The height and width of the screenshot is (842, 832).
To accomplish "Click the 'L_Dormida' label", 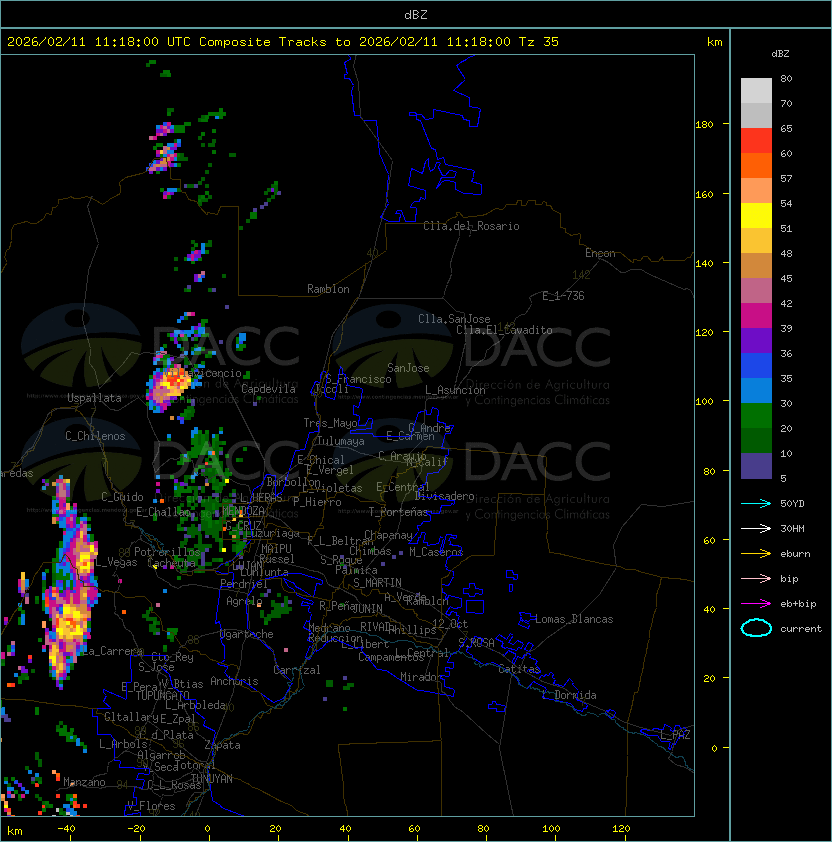I will click(x=569, y=695).
